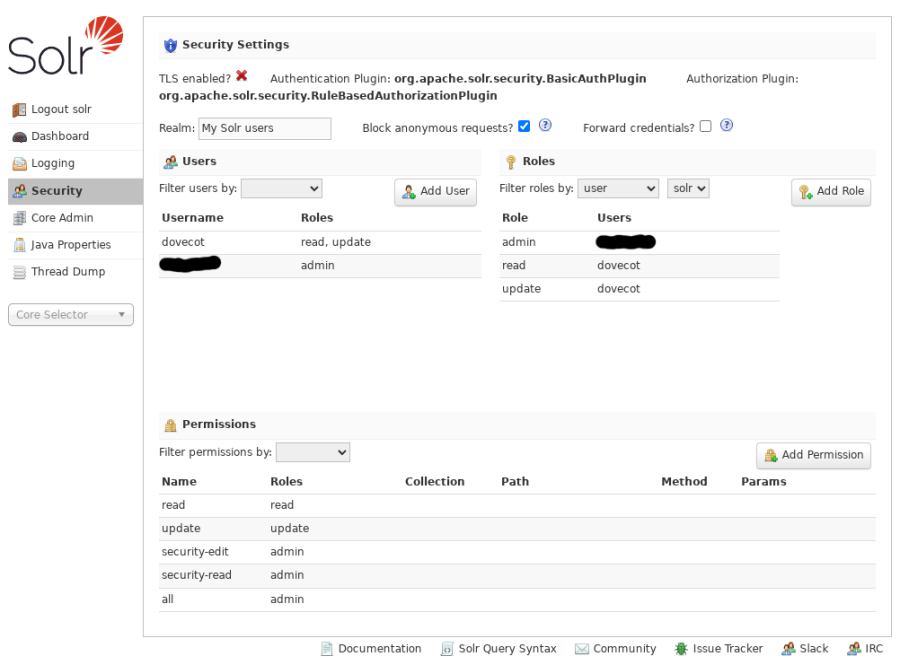Click the Permissions lock icon
This screenshot has width=900, height=665.
coord(170,425)
